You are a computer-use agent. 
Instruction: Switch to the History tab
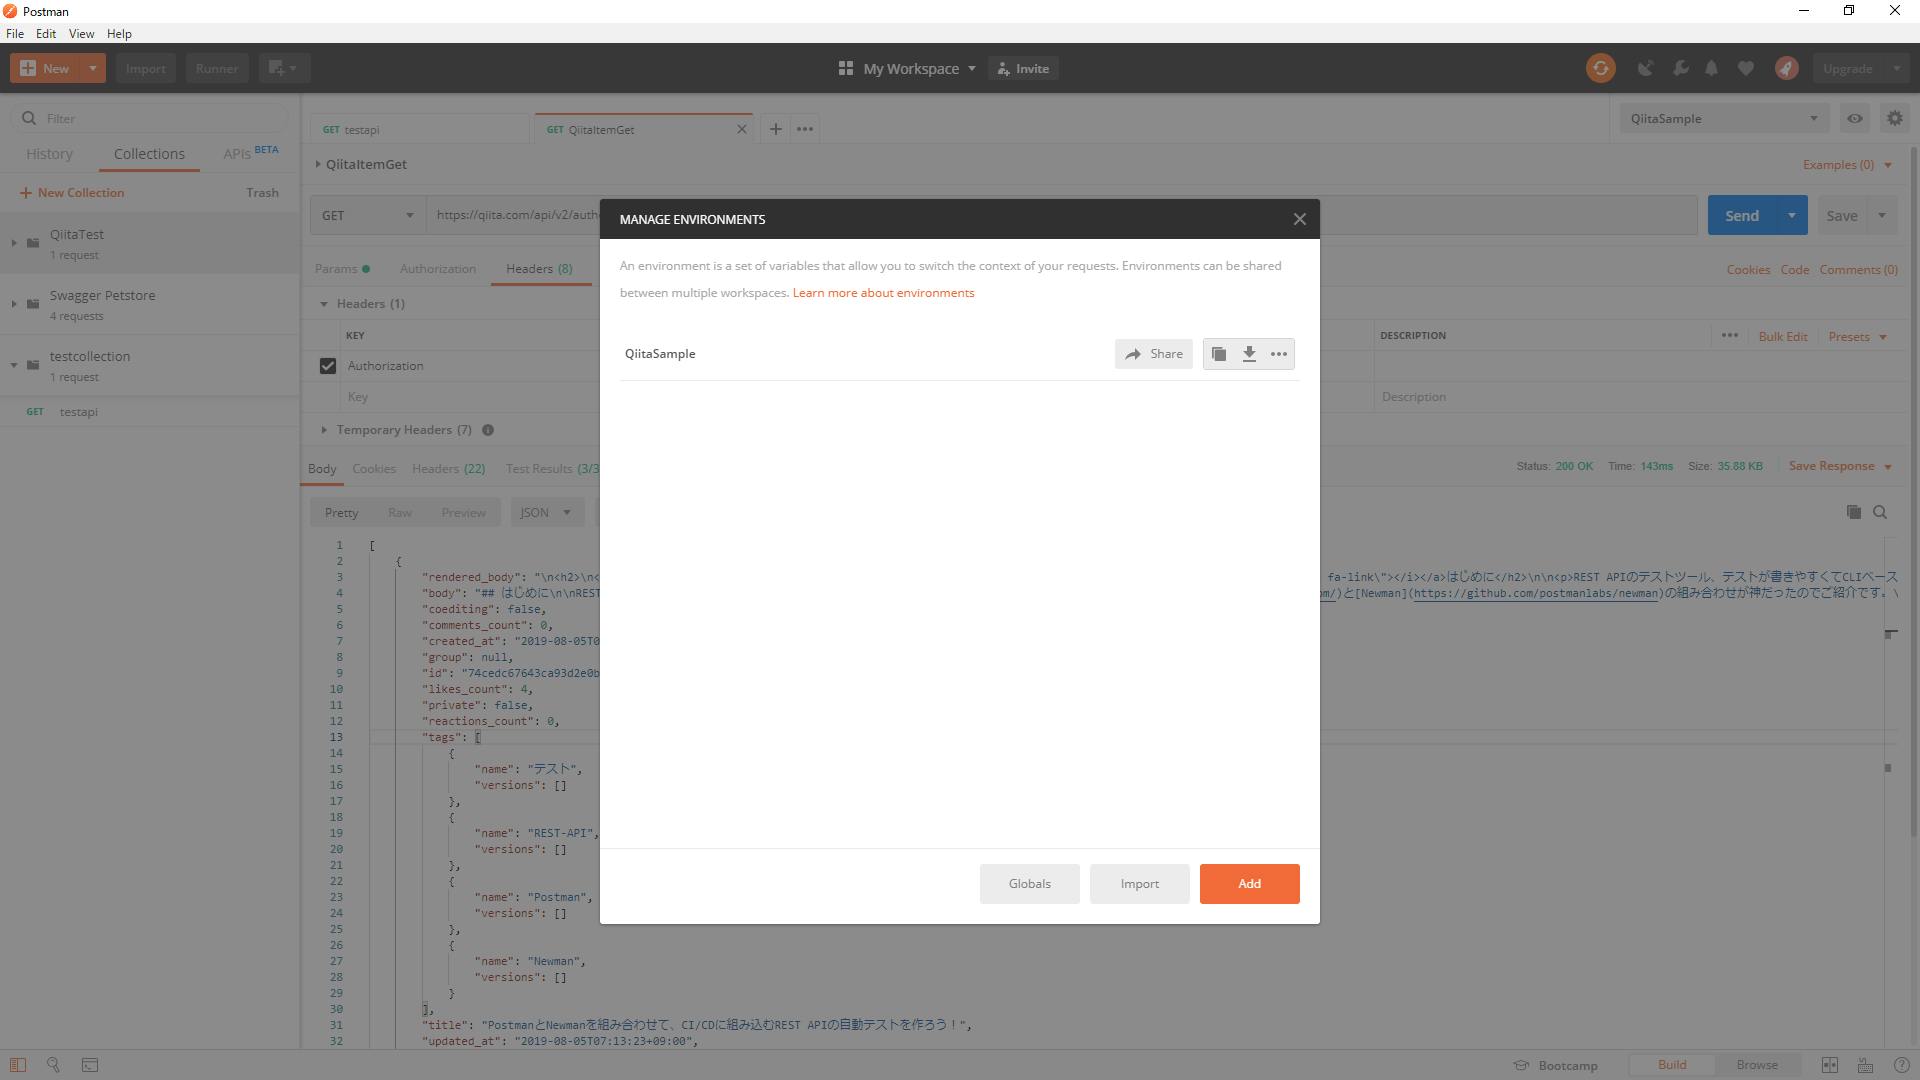pos(49,154)
